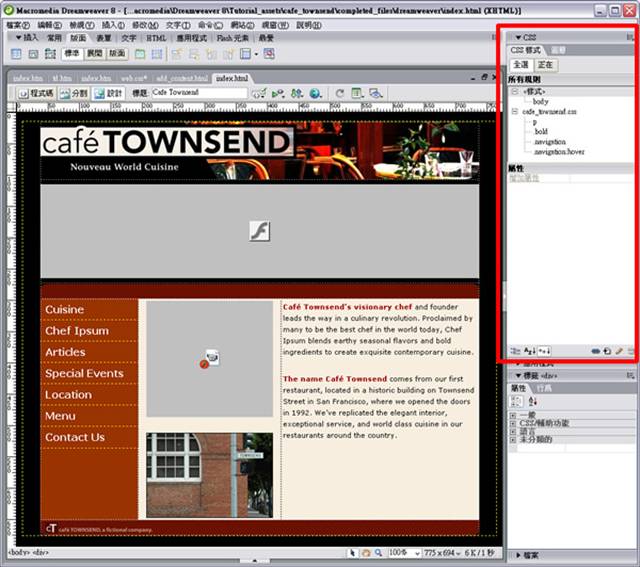Switch to Code view (程式碼)
The height and width of the screenshot is (567, 640).
pos(35,93)
